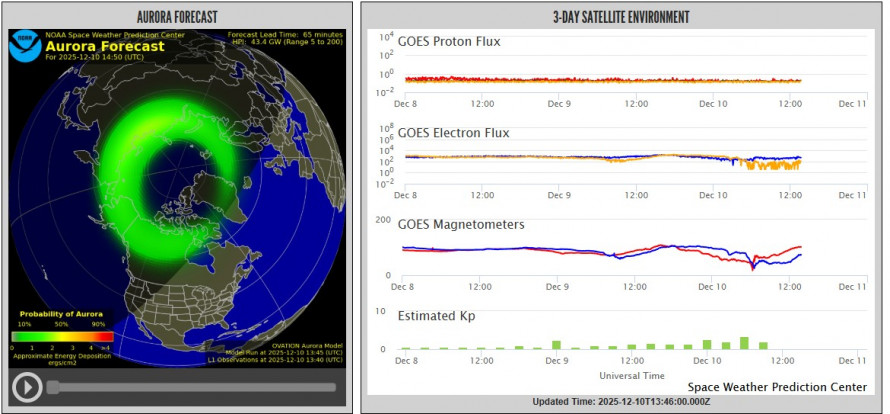
Task: Select the GOES Proton Flux chart line
Action: (x=600, y=80)
